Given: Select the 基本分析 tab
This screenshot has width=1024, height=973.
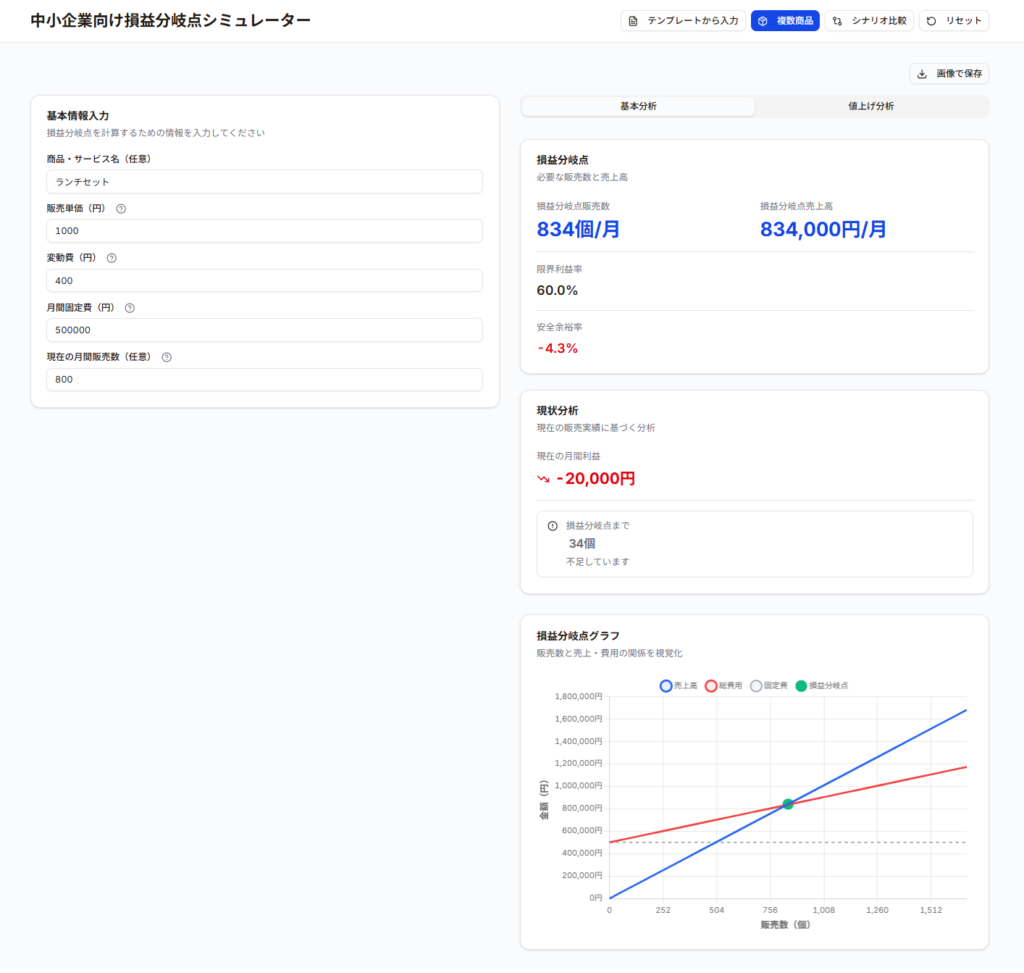Looking at the screenshot, I should pos(638,106).
